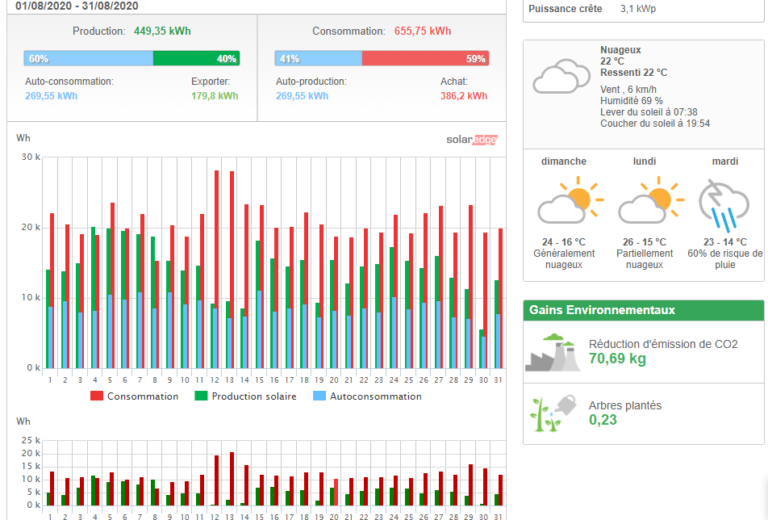Click Auto-consommation value 269,55 kWh
Screen dimensions: 768x520
point(51,96)
